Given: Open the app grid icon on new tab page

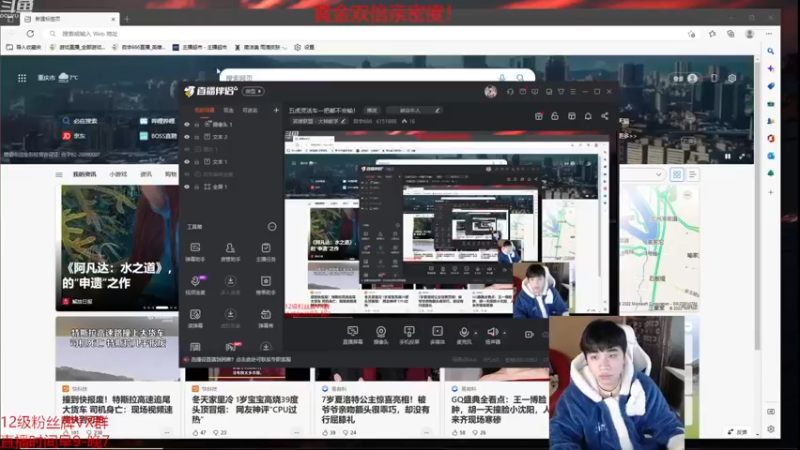Looking at the screenshot, I should [x=22, y=78].
